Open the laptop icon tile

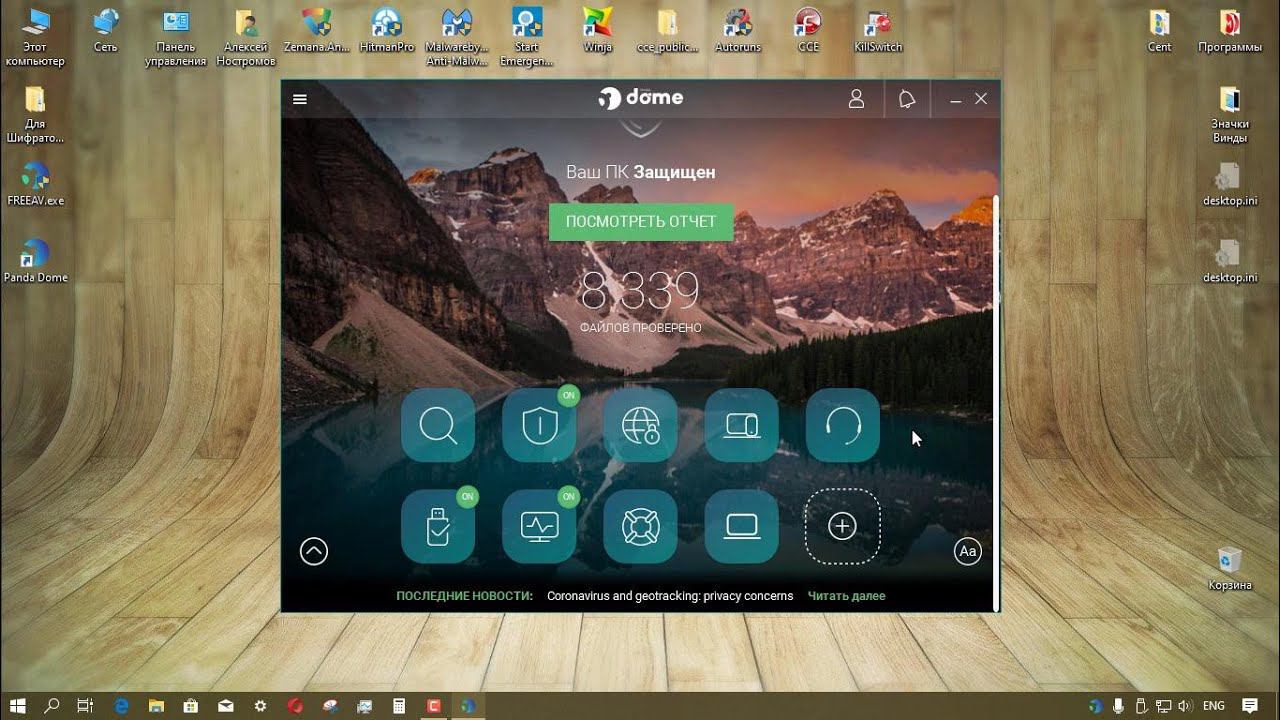pos(742,526)
